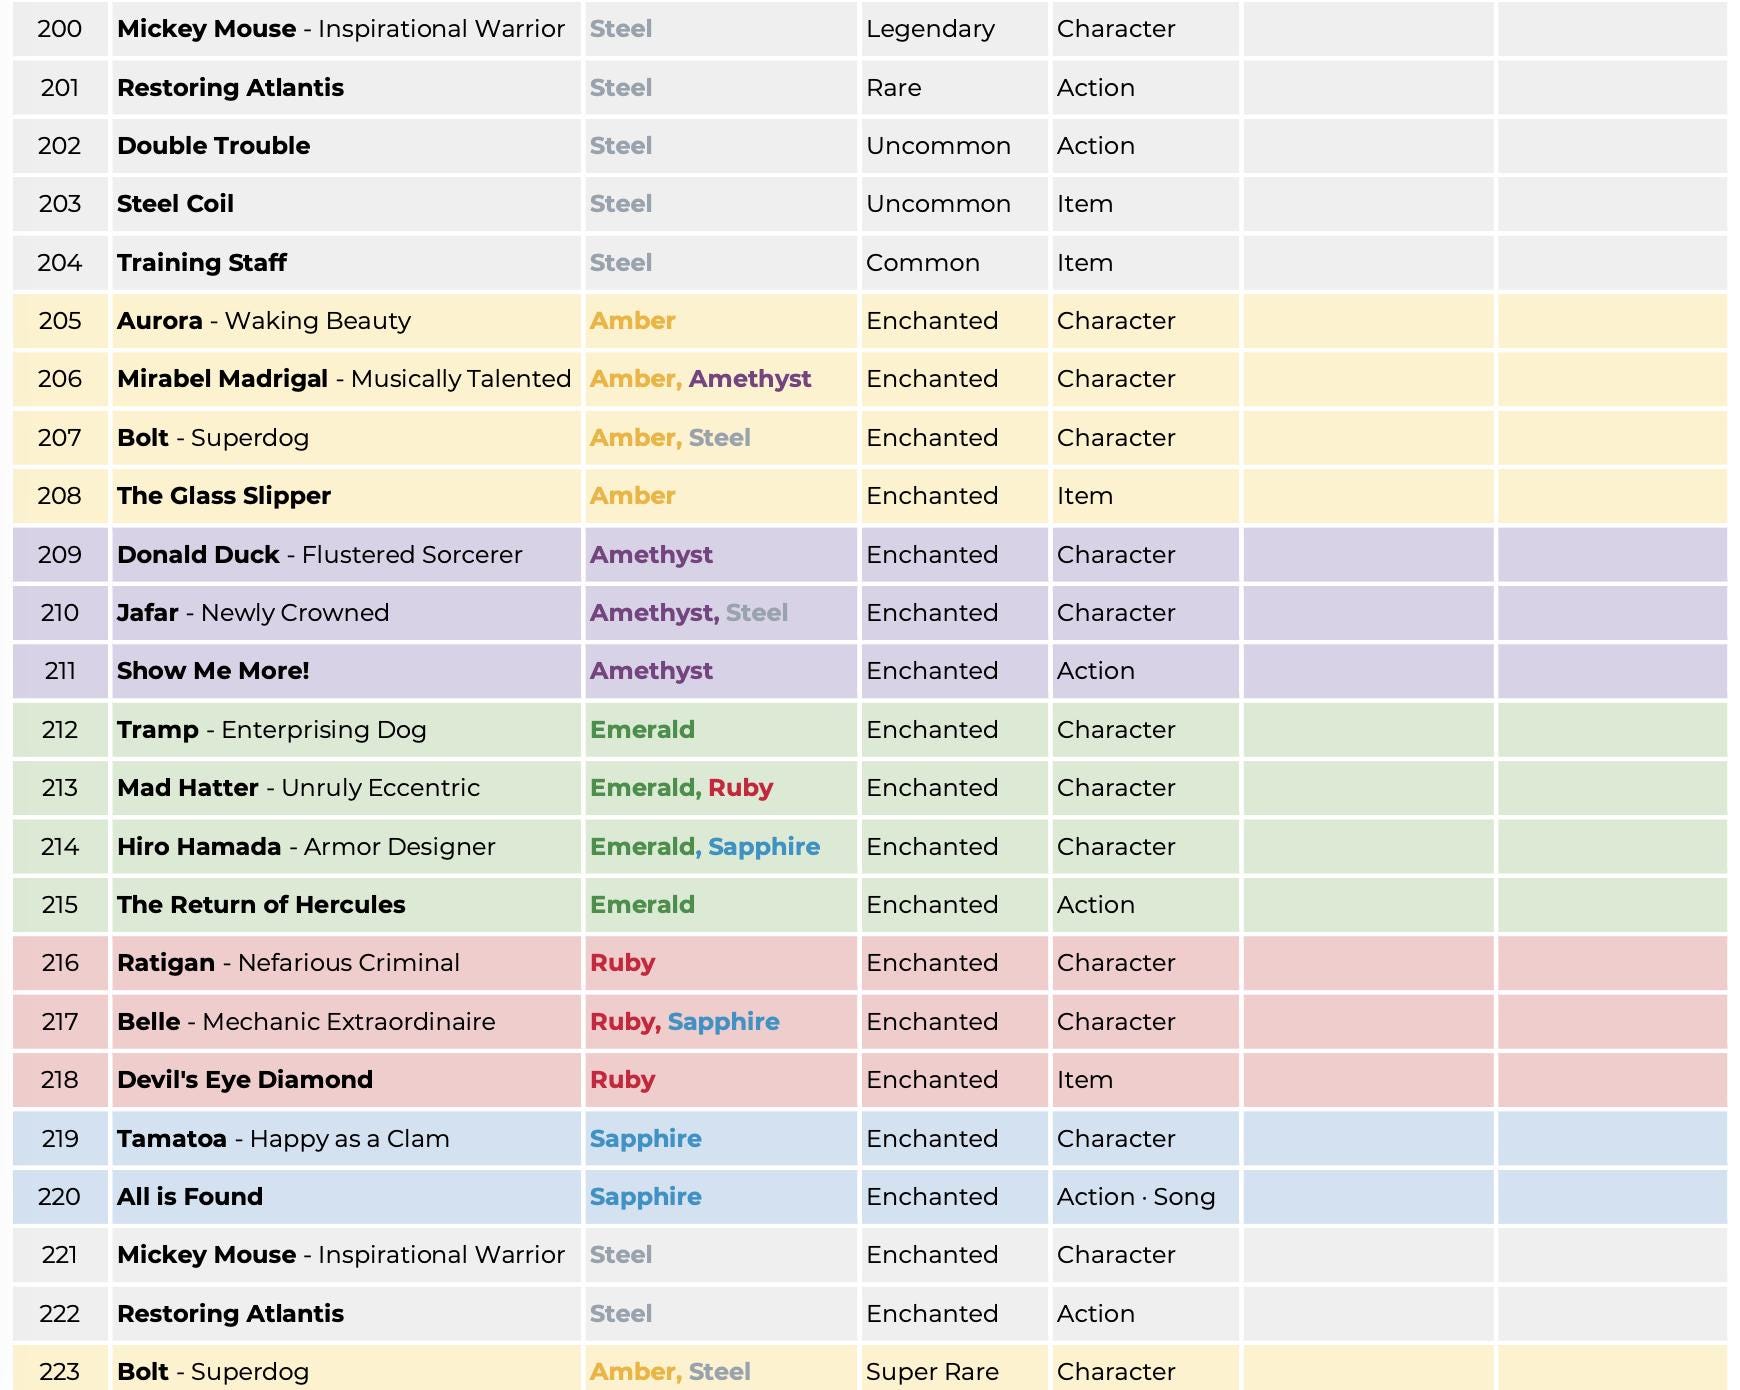Screen dimensions: 1740x1390
Task: Select 'Sapphire' ink in Tamatoa row
Action: tap(646, 1139)
